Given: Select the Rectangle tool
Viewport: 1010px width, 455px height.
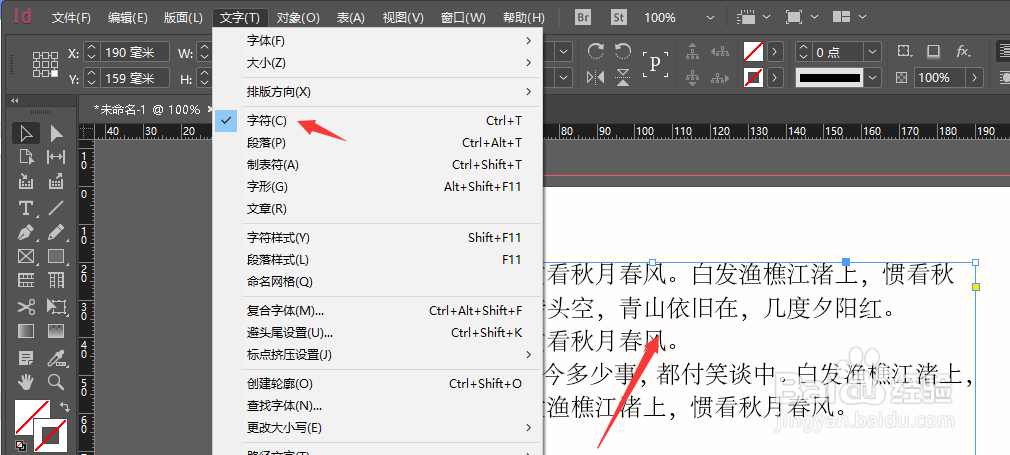Looking at the screenshot, I should pos(57,257).
